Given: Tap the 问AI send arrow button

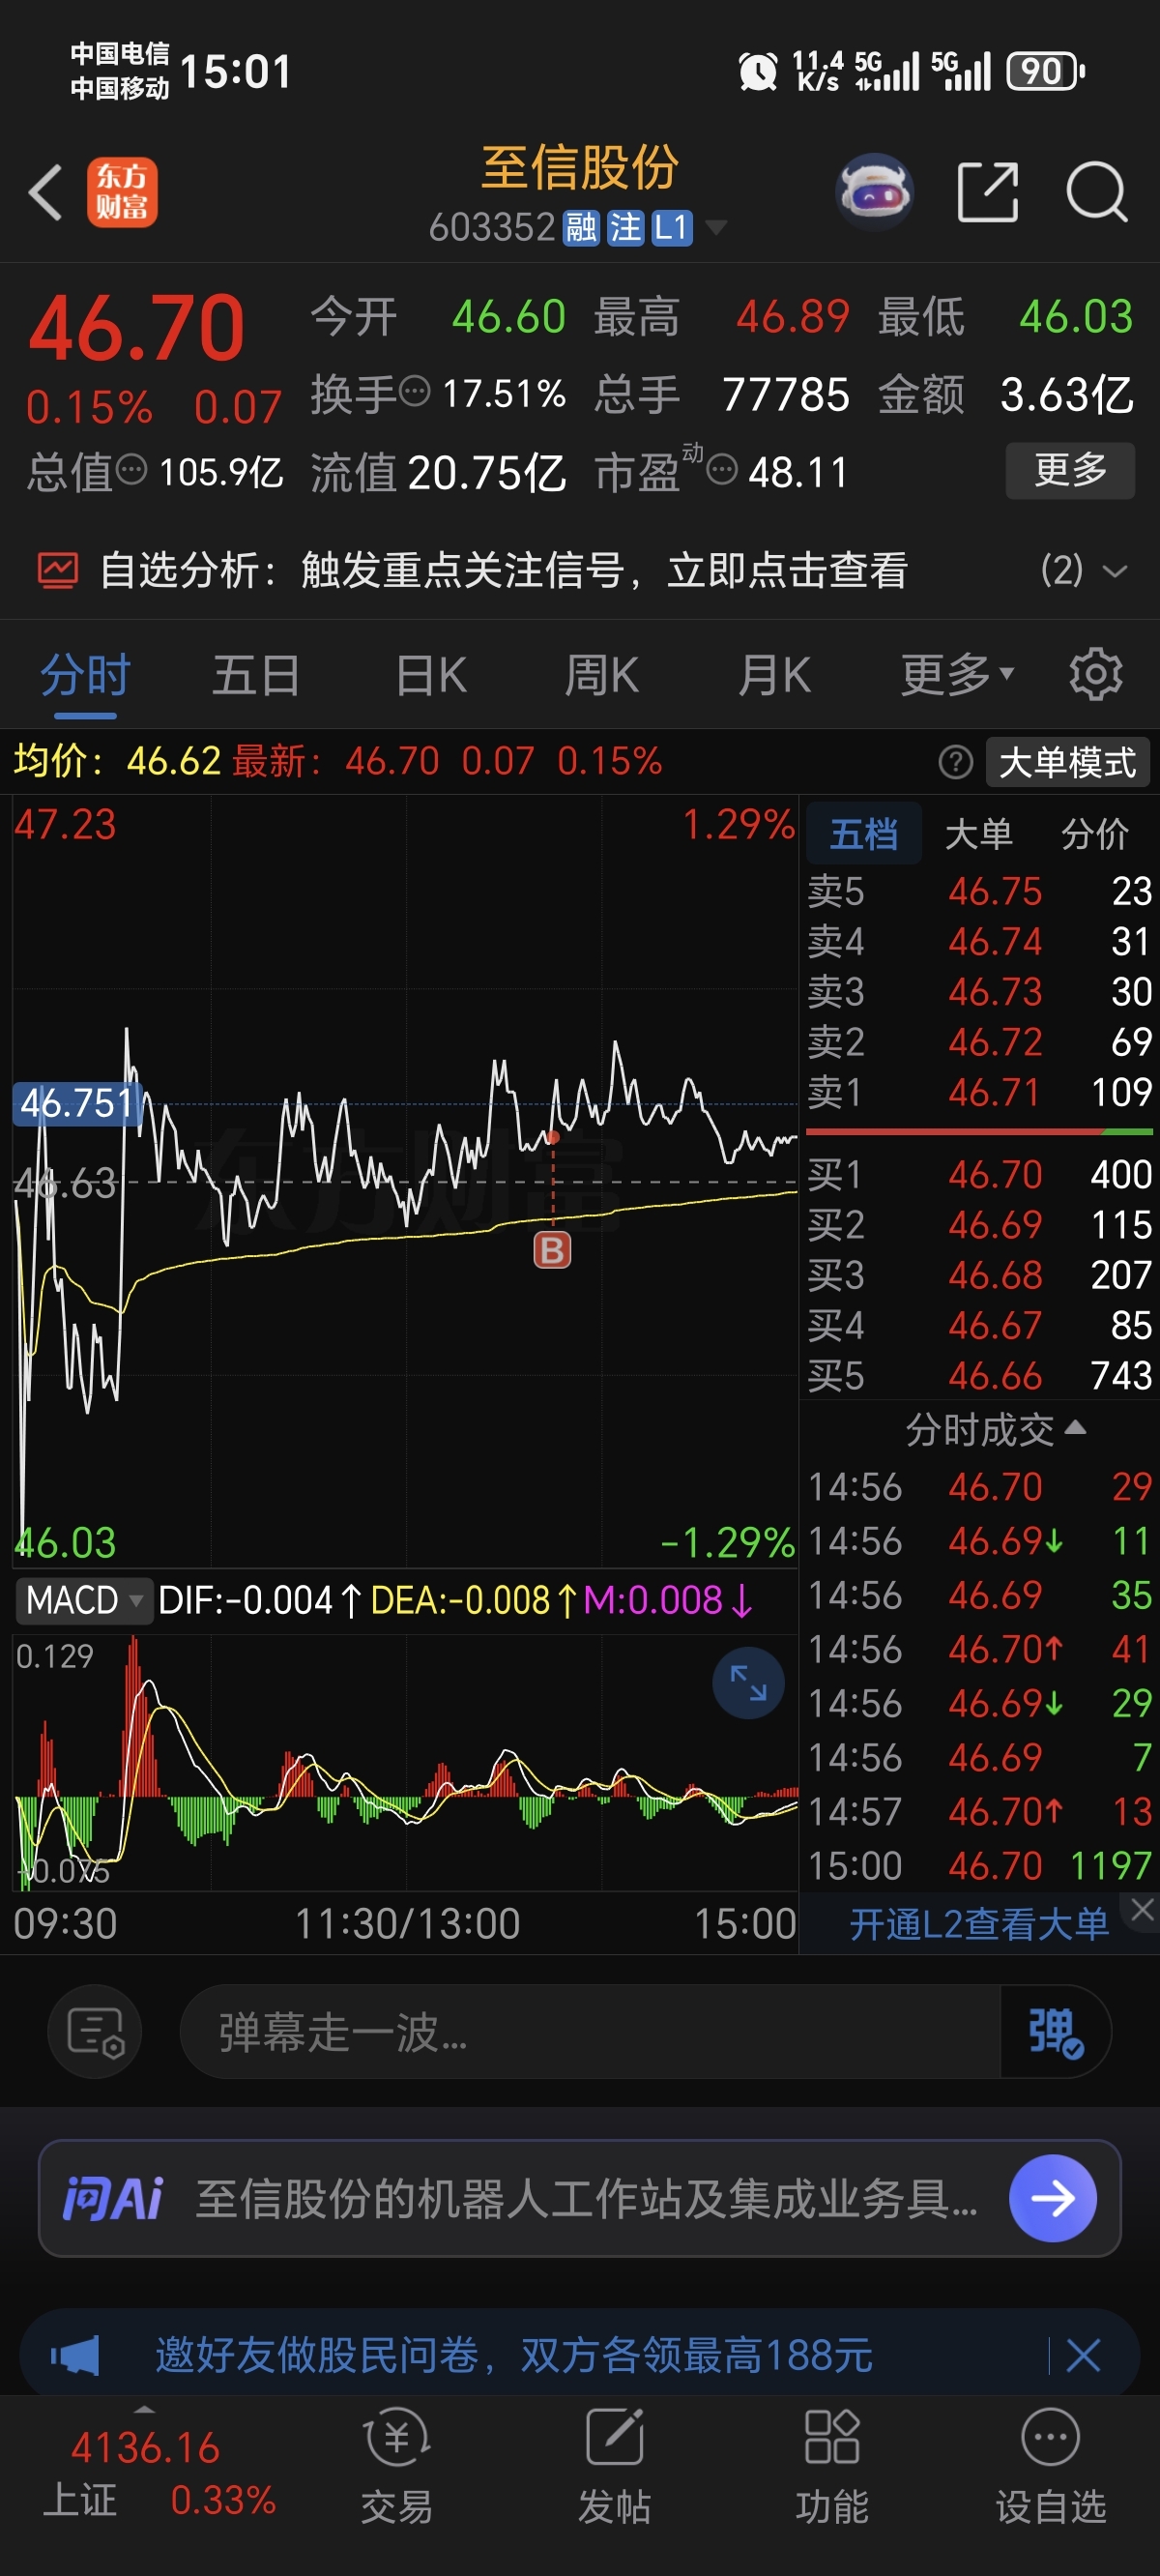Looking at the screenshot, I should pos(1053,2198).
